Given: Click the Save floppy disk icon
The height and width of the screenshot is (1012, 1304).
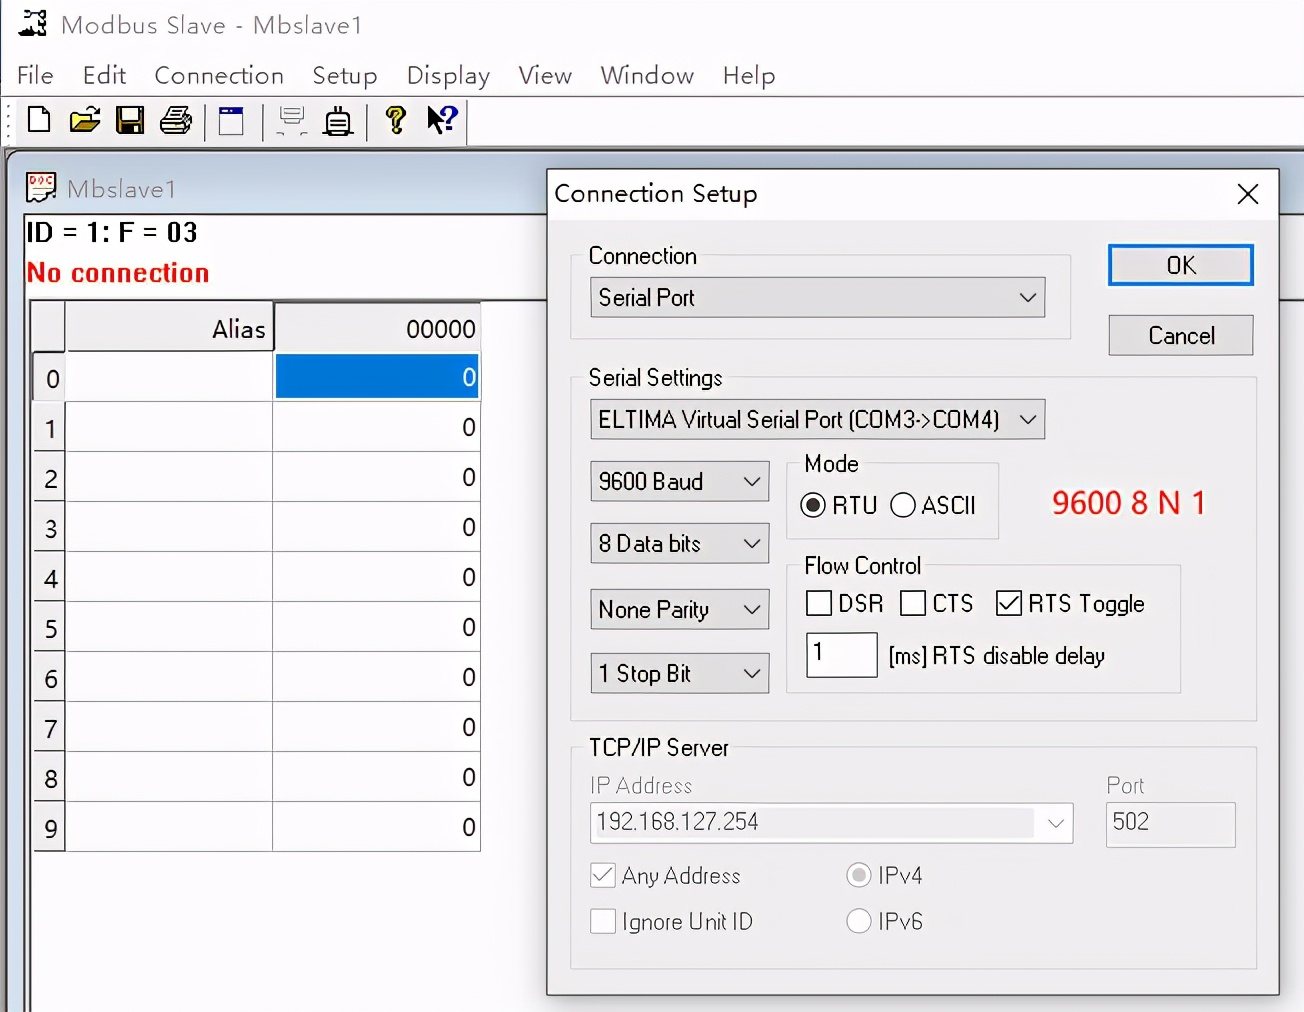Looking at the screenshot, I should (130, 120).
